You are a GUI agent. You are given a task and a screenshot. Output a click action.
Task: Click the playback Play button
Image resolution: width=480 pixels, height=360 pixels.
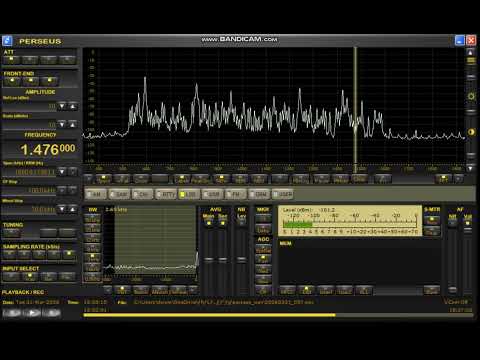tap(32, 313)
